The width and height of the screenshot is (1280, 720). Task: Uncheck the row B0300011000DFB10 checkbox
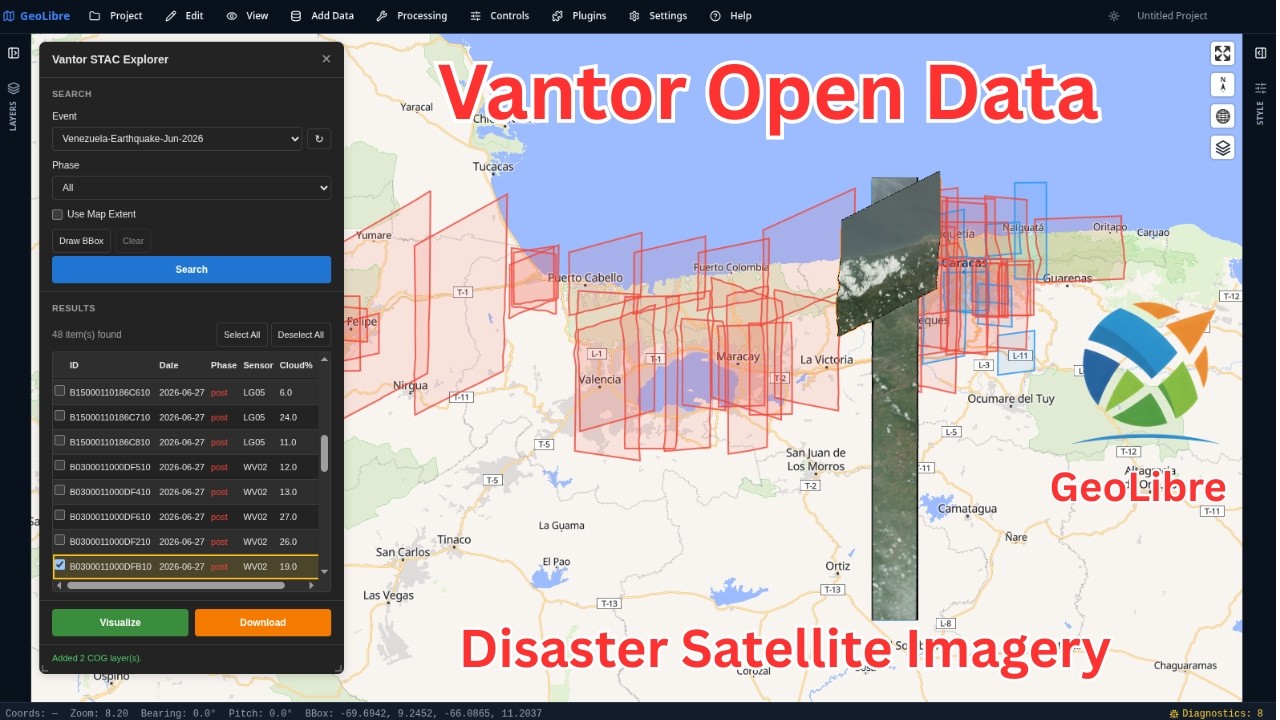tap(60, 565)
